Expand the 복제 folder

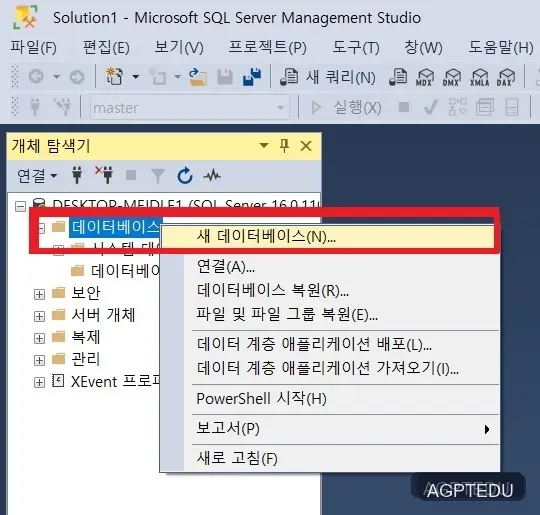39,338
